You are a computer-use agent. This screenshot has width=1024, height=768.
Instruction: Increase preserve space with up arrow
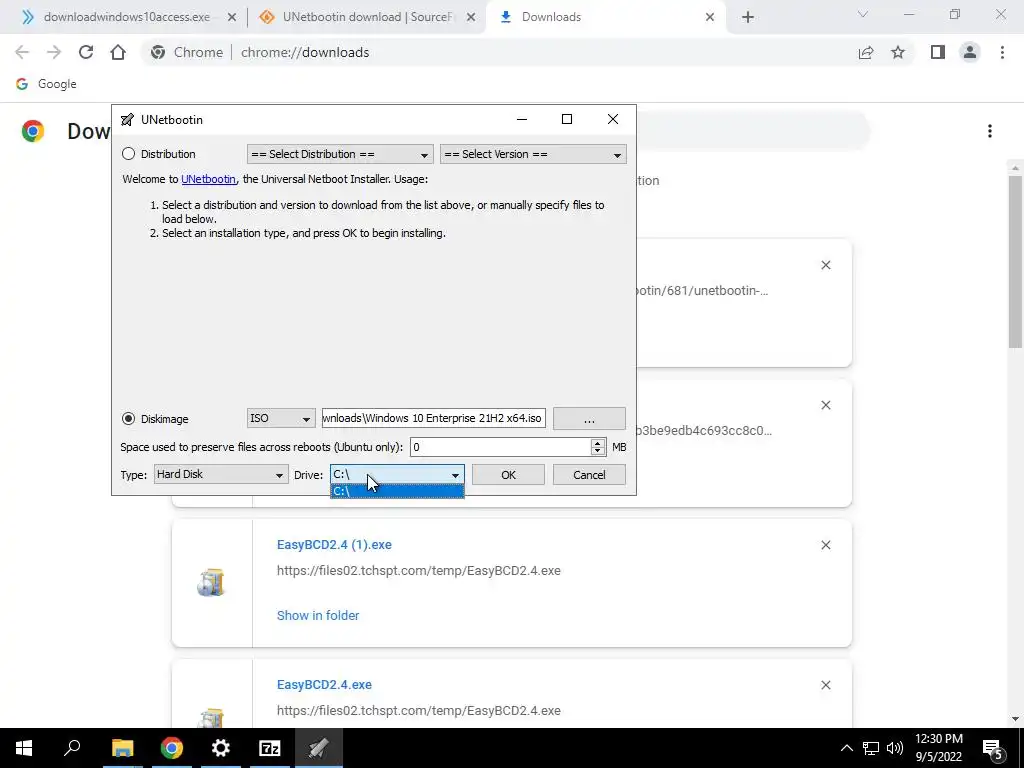tap(598, 443)
